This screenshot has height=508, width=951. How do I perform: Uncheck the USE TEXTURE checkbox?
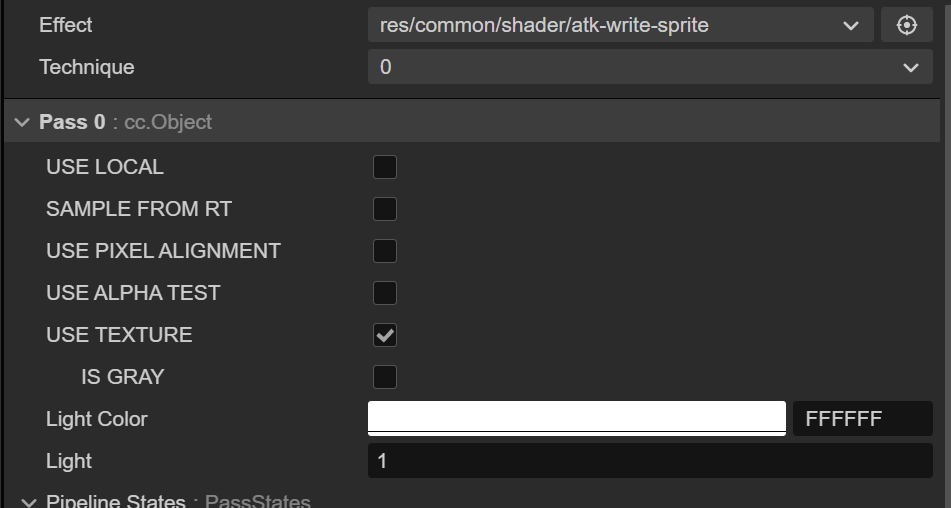pyautogui.click(x=385, y=335)
